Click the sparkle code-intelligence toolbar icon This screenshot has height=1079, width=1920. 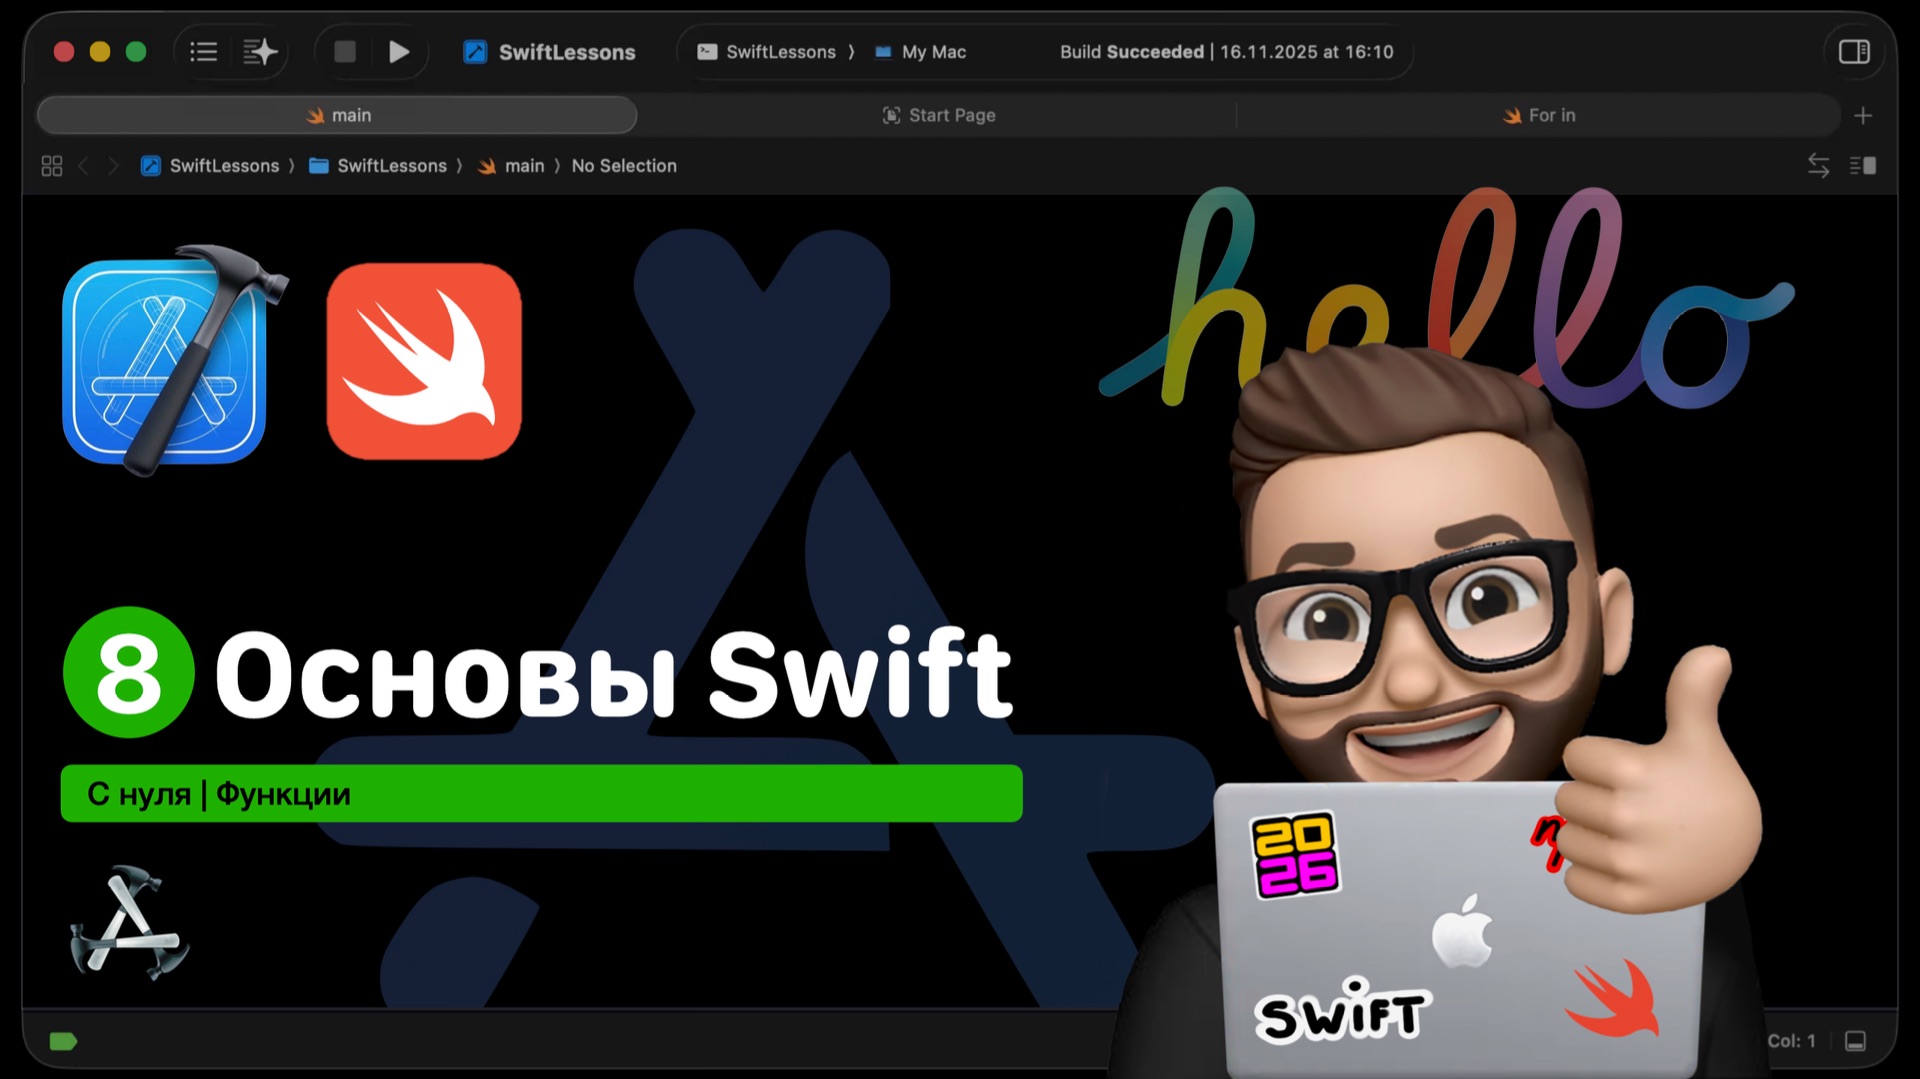pos(258,51)
